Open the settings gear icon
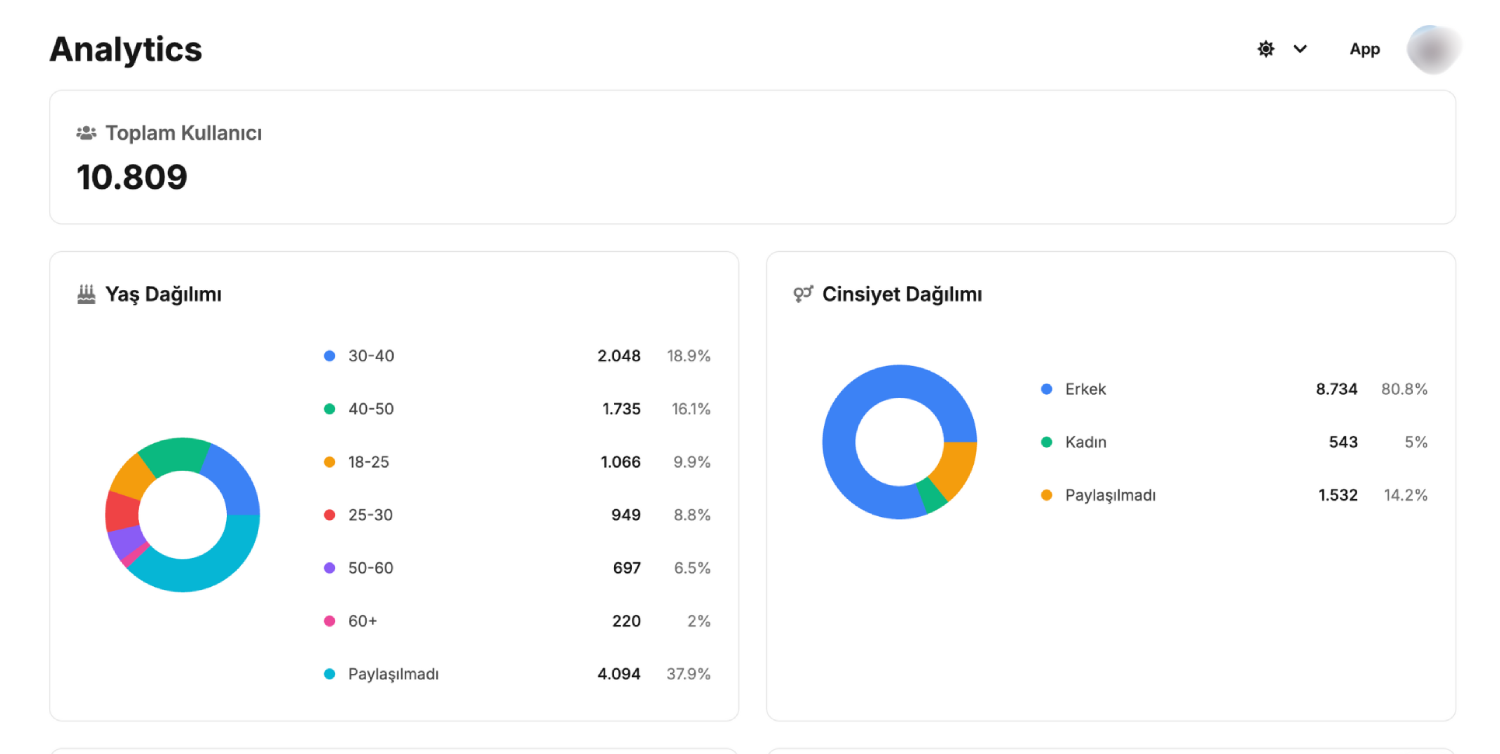Viewport: 1500px width, 754px height. 1265,48
